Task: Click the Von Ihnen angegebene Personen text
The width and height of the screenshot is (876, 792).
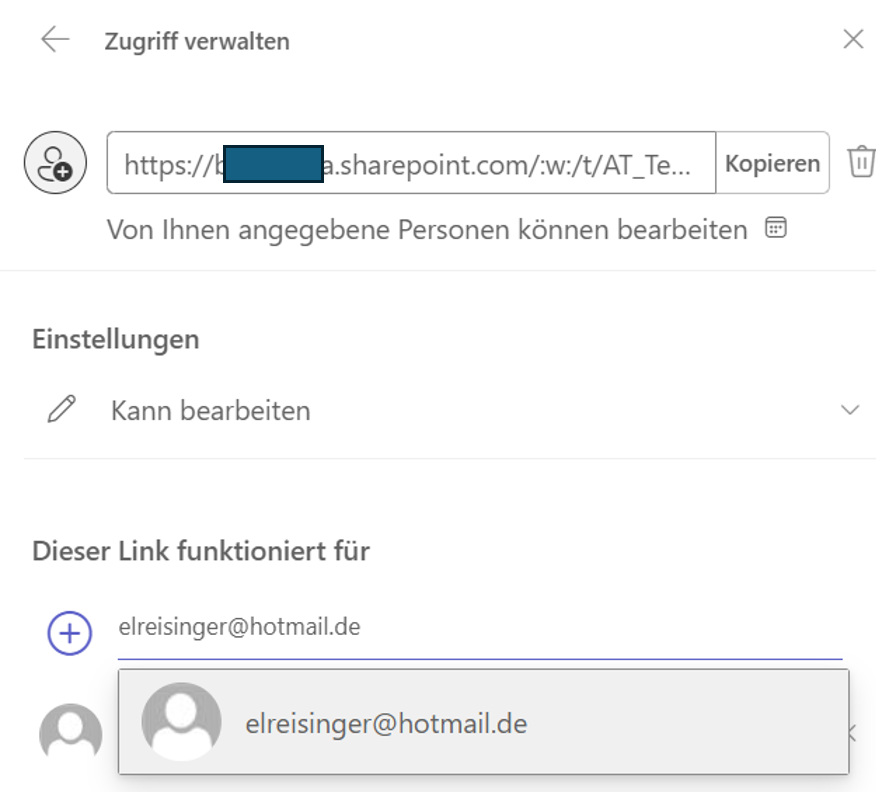Action: coord(427,230)
